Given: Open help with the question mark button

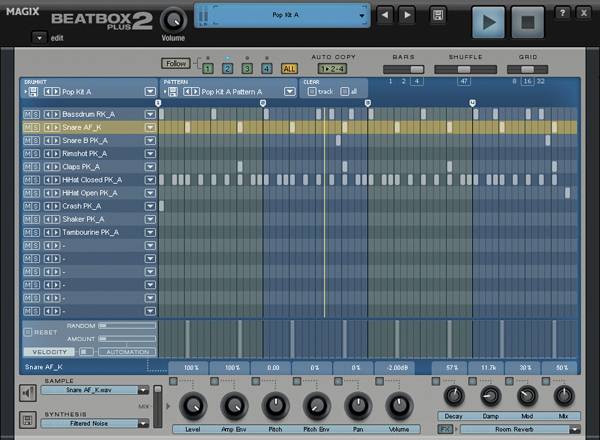Looking at the screenshot, I should 562,13.
